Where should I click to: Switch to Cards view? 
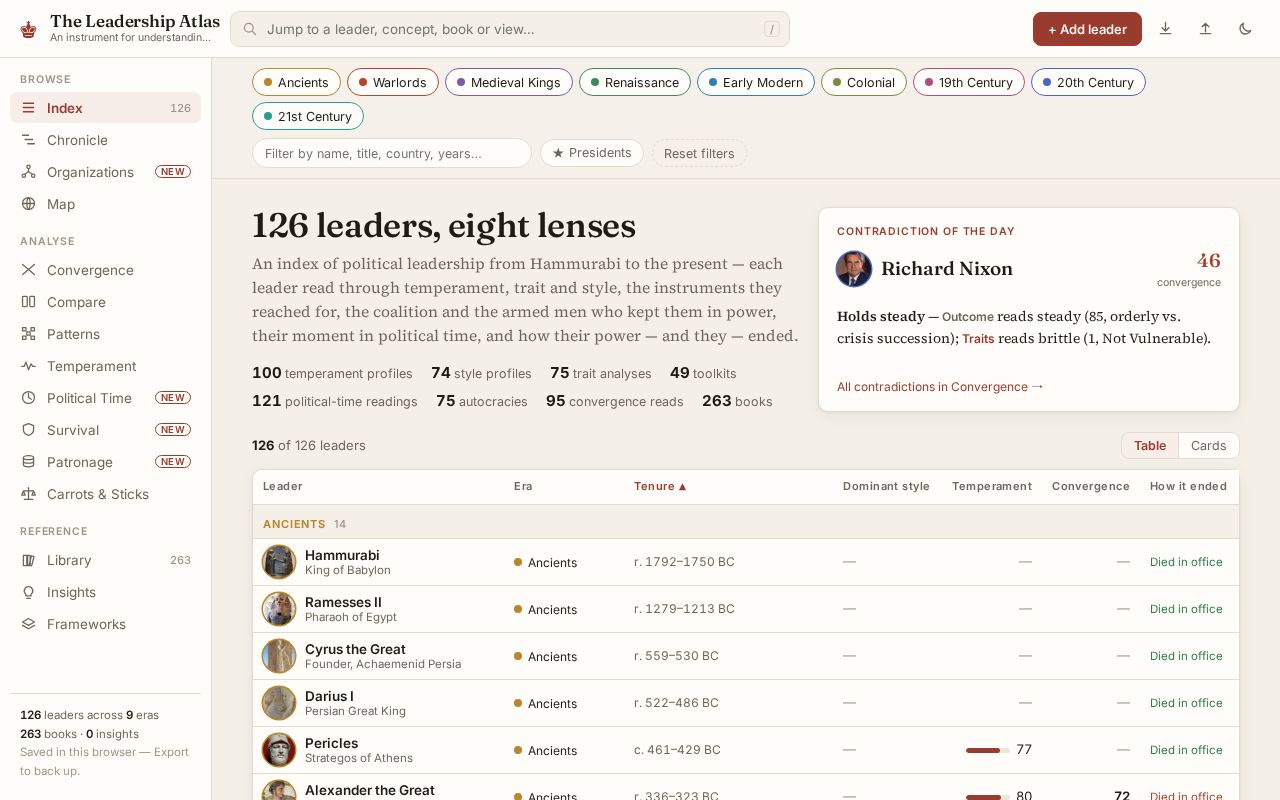pos(1208,446)
